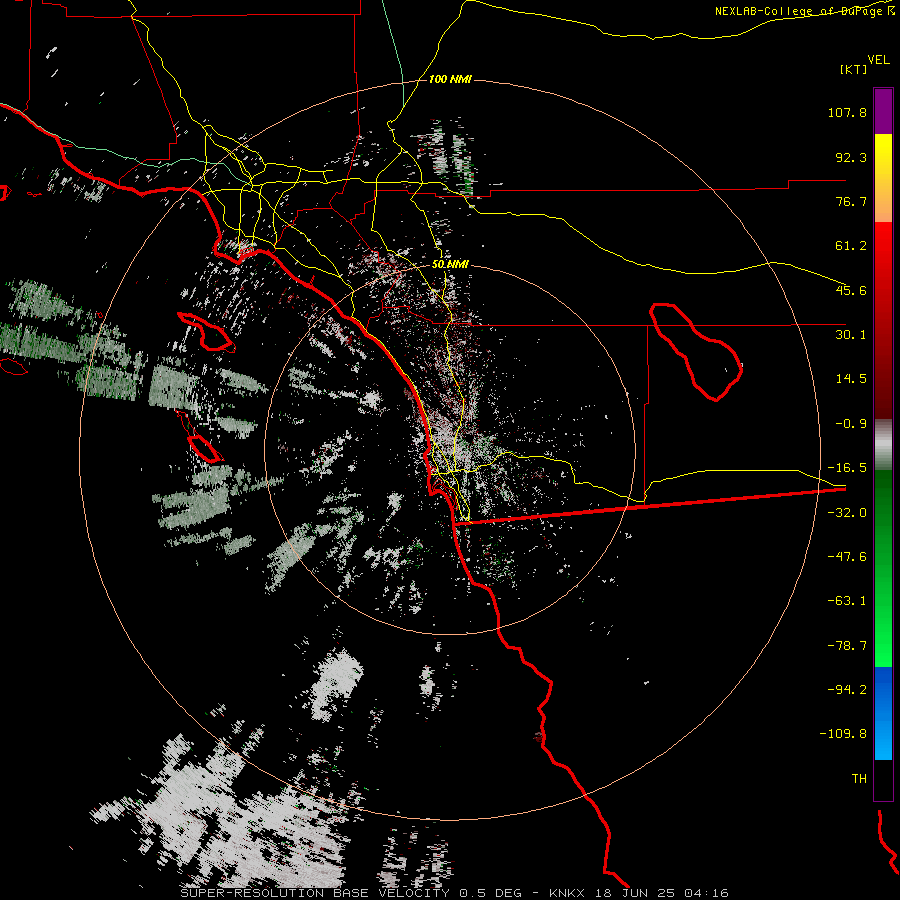Select the -78.7 scale value

pos(847,646)
